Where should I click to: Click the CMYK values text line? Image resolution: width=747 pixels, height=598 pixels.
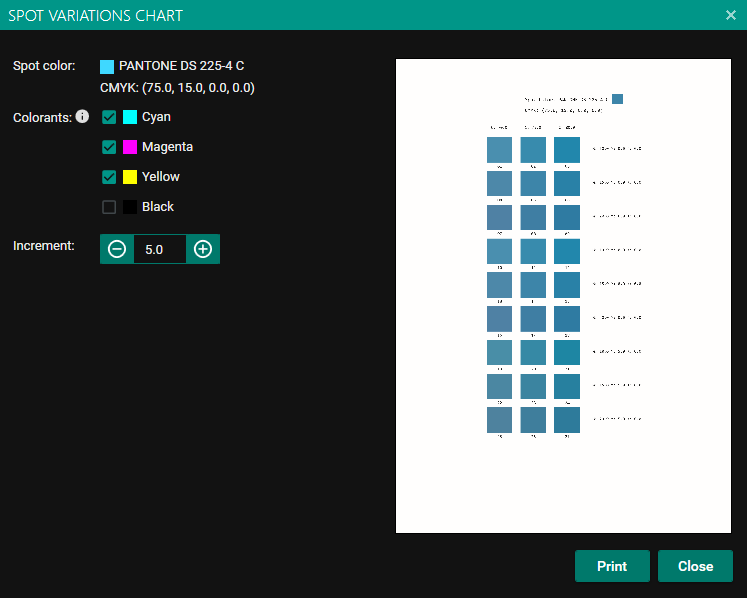(177, 88)
